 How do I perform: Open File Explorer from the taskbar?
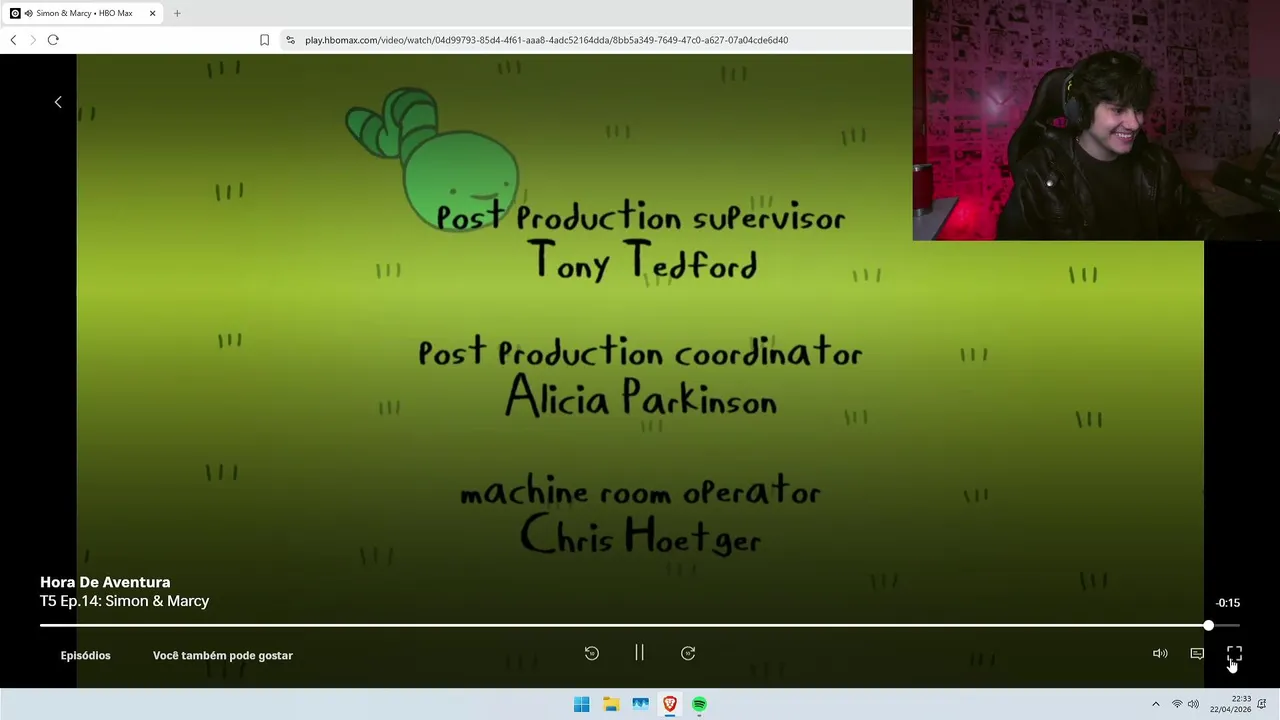tap(611, 704)
